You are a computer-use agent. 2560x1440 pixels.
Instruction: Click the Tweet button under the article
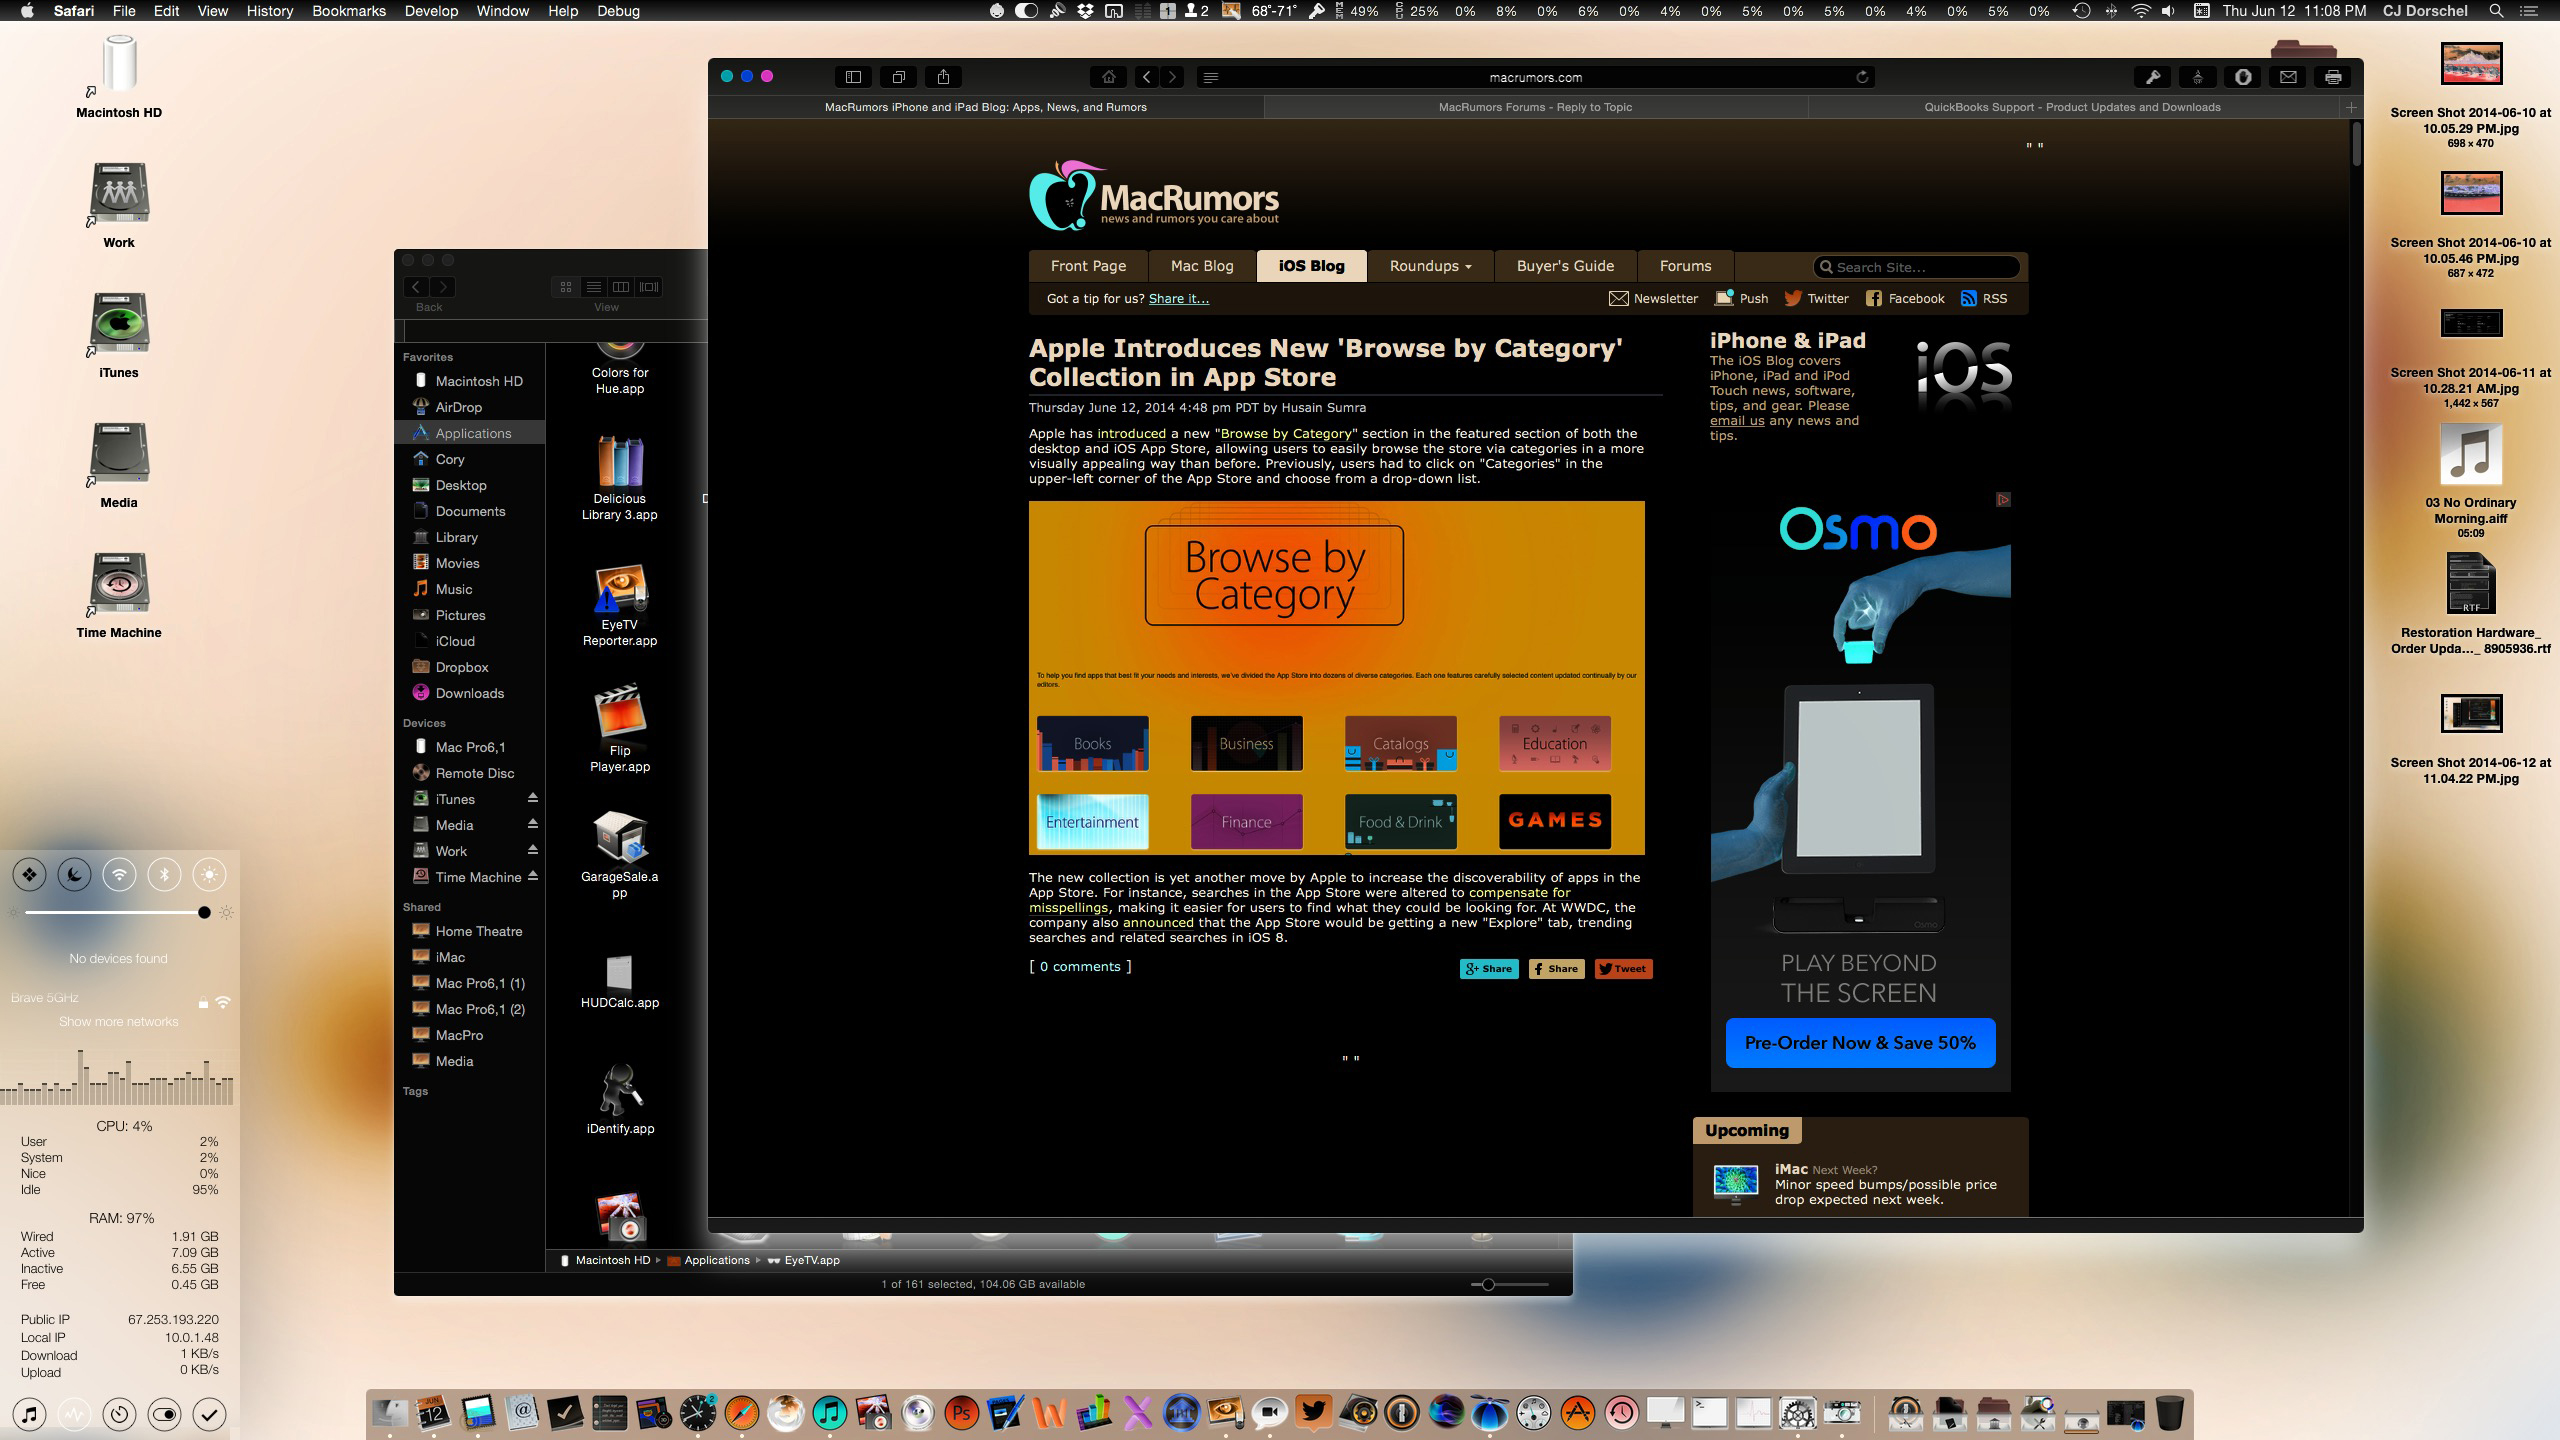[x=1623, y=968]
